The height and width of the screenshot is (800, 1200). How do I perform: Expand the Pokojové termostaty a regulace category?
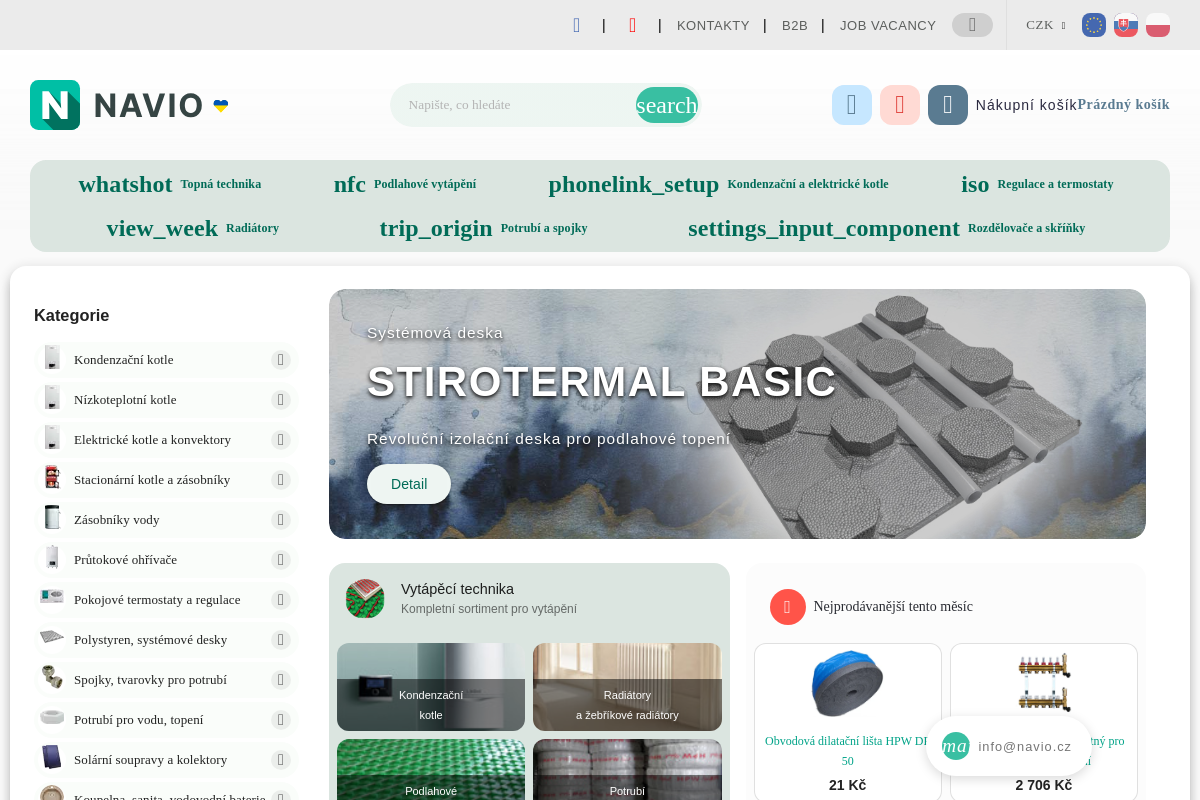pos(281,600)
